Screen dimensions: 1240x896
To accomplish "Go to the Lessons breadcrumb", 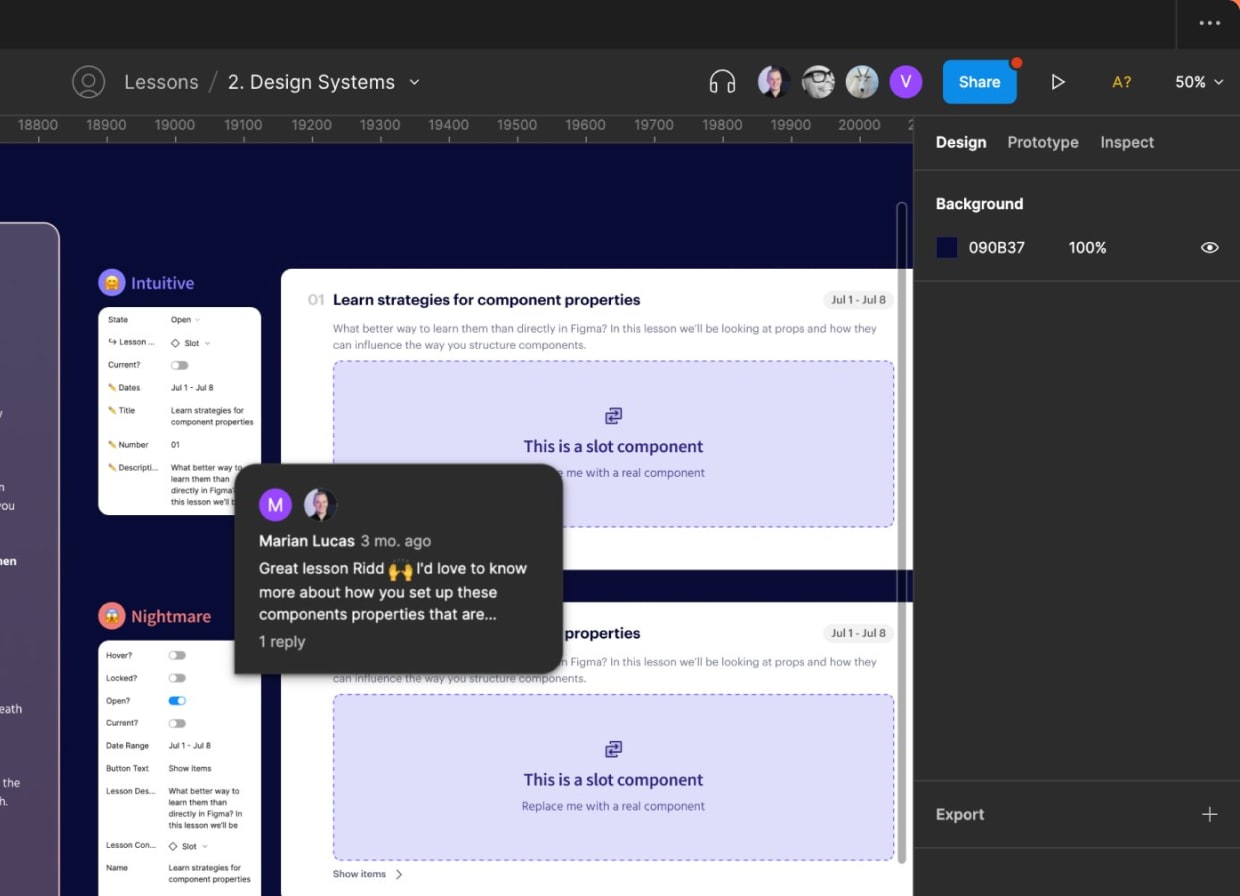I will [161, 82].
